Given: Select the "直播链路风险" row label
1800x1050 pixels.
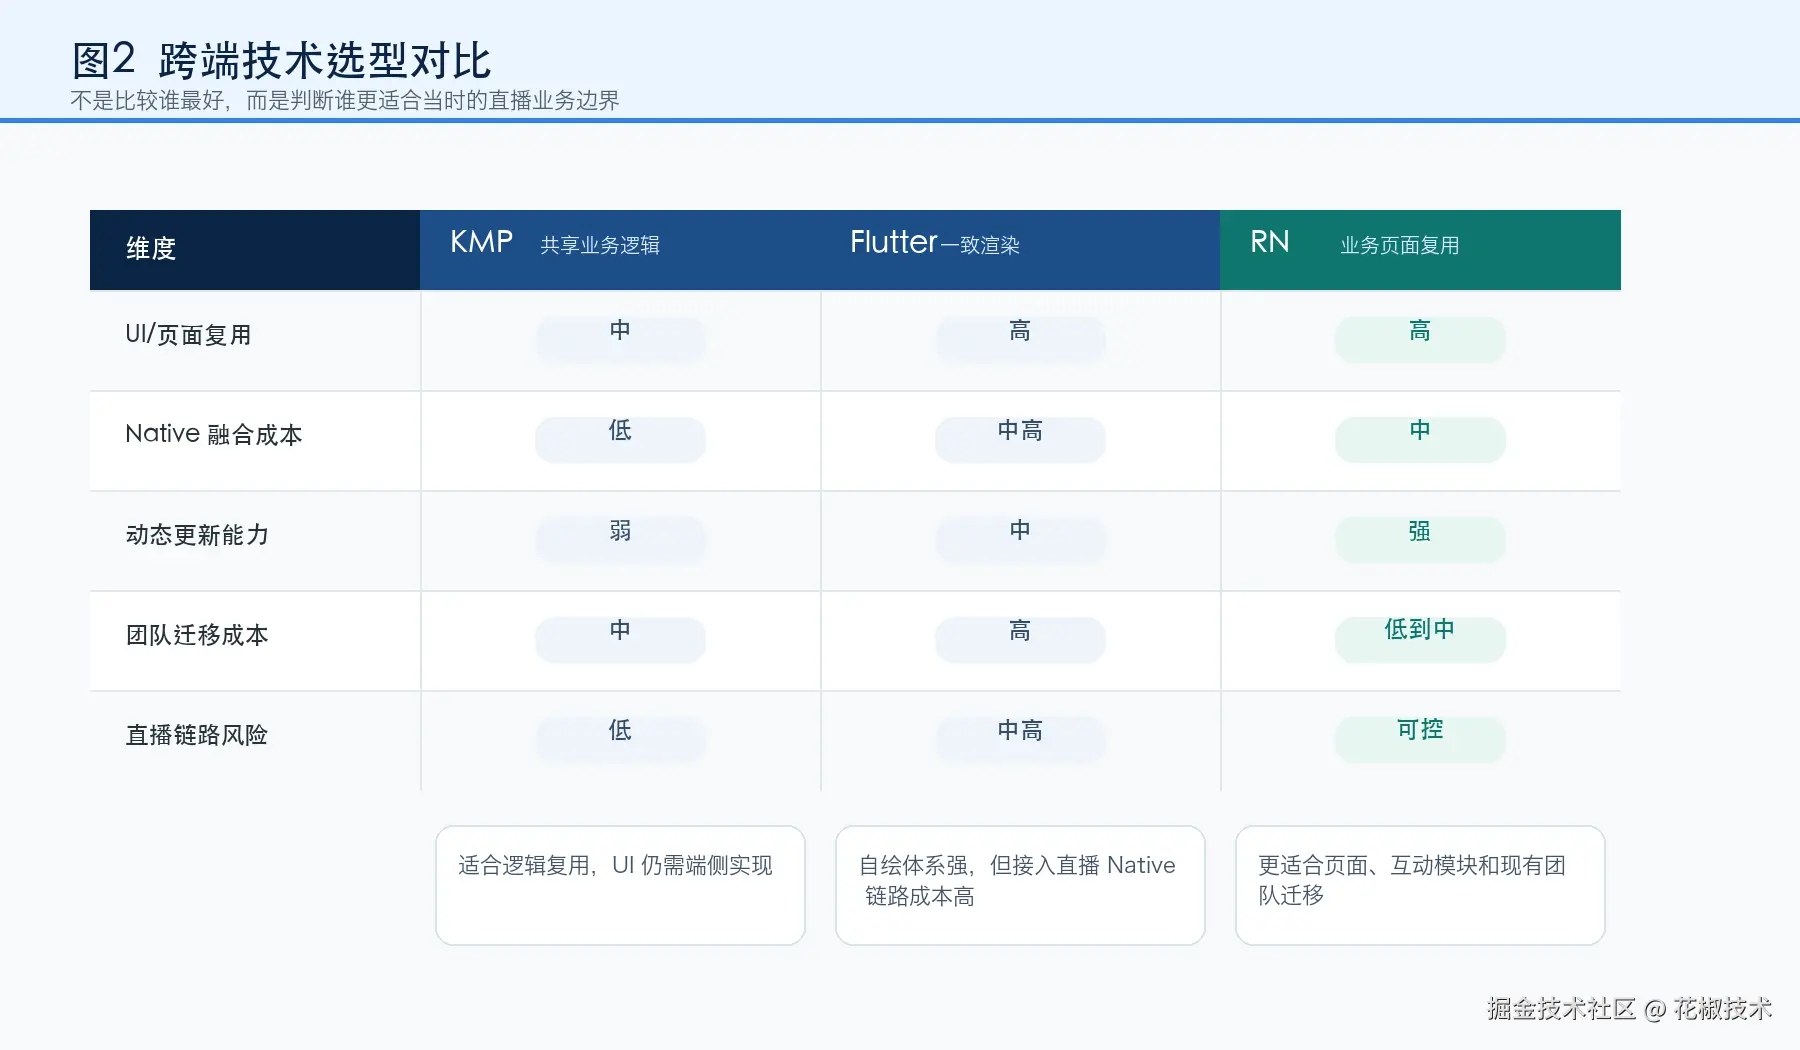Looking at the screenshot, I should (197, 735).
